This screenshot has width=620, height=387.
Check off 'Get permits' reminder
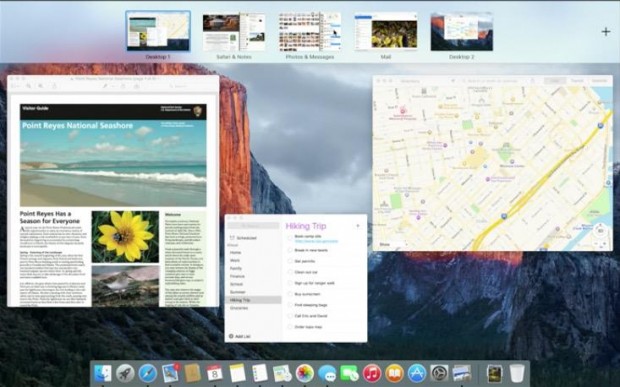coord(290,261)
